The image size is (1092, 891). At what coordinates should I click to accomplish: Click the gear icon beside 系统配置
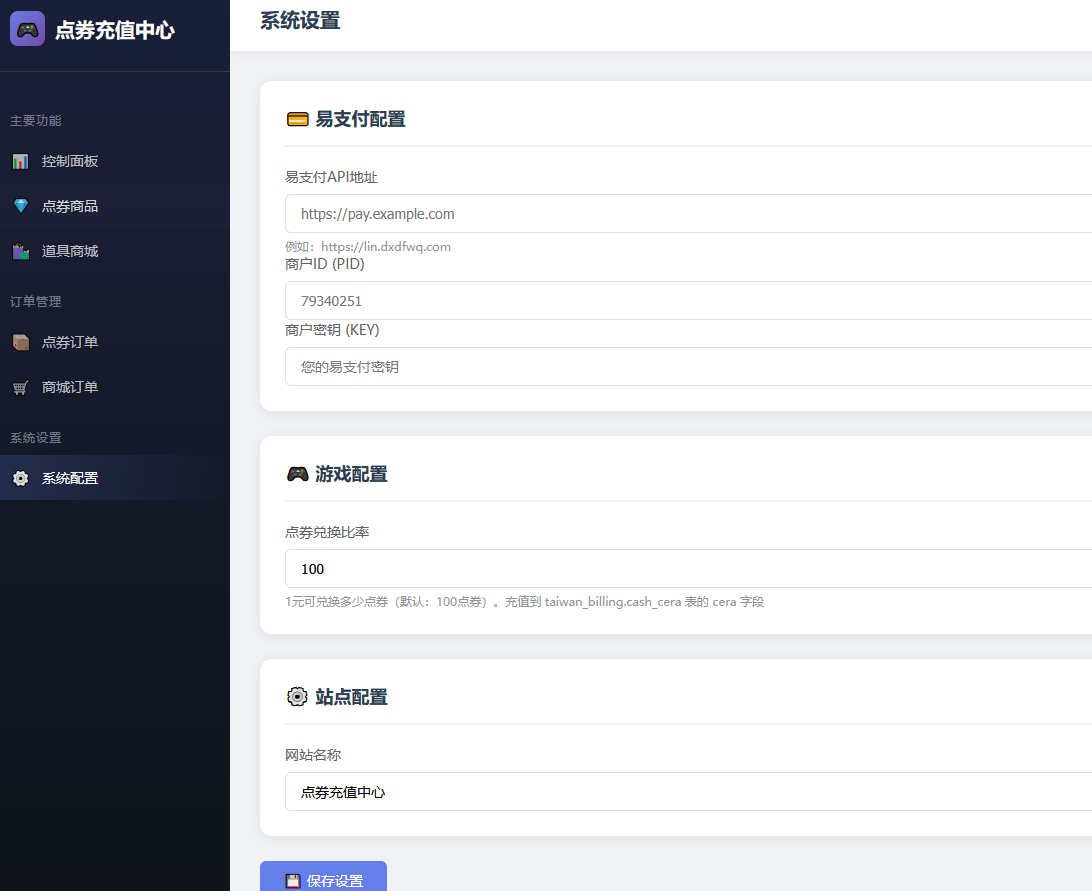20,478
